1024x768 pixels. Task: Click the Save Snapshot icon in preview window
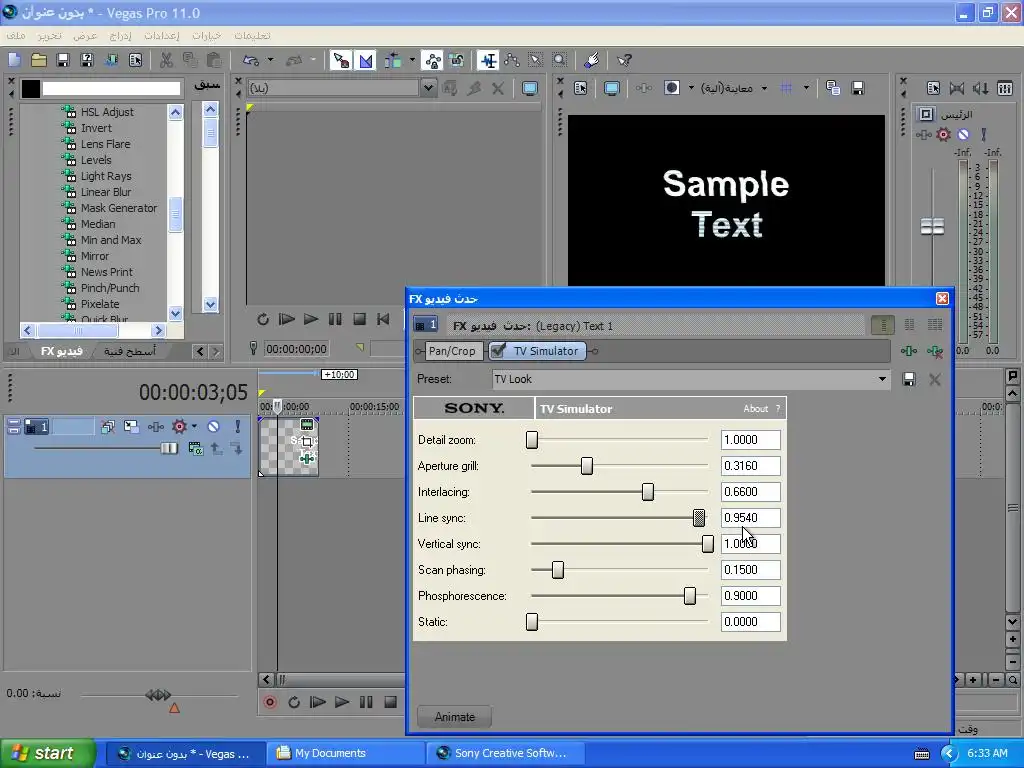pyautogui.click(x=857, y=88)
